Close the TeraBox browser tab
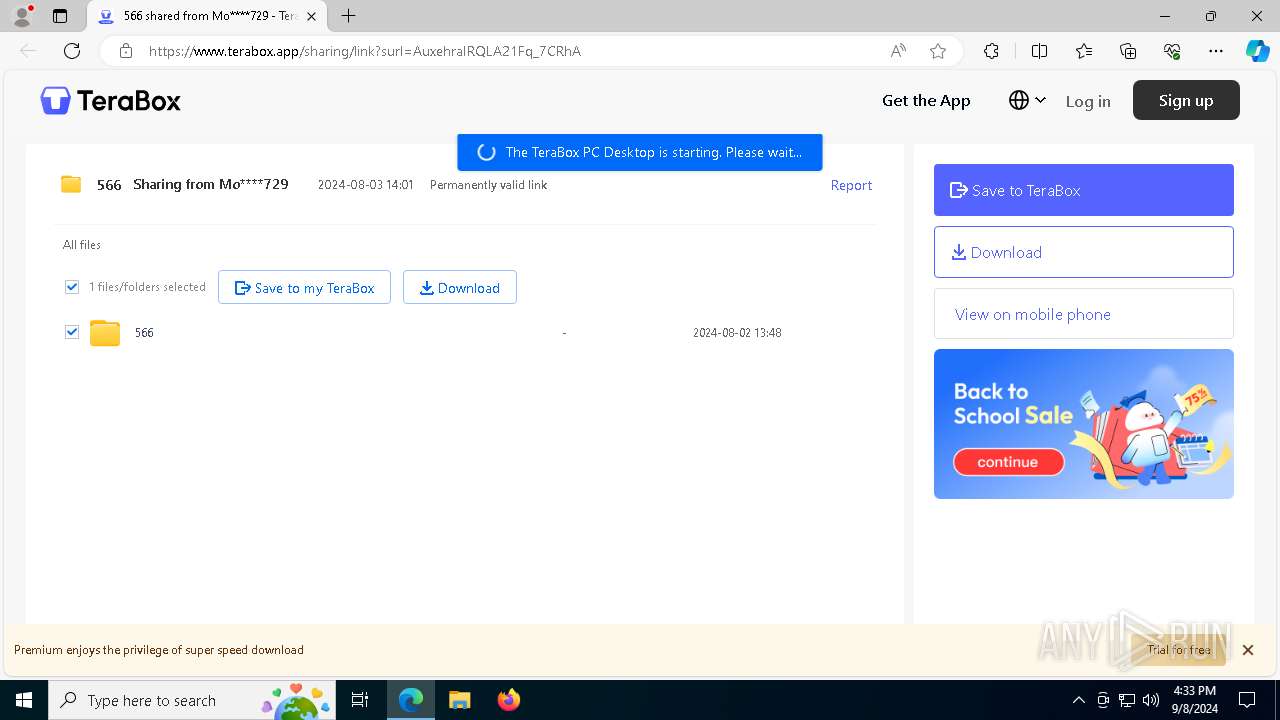The width and height of the screenshot is (1280, 720). coord(311,16)
